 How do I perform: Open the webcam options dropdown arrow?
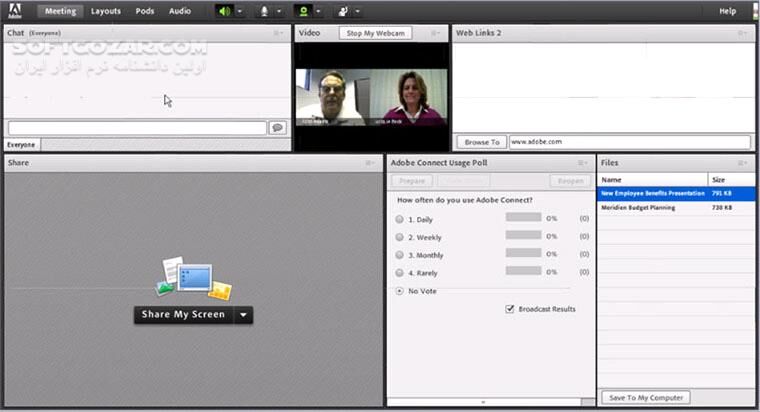click(x=318, y=11)
